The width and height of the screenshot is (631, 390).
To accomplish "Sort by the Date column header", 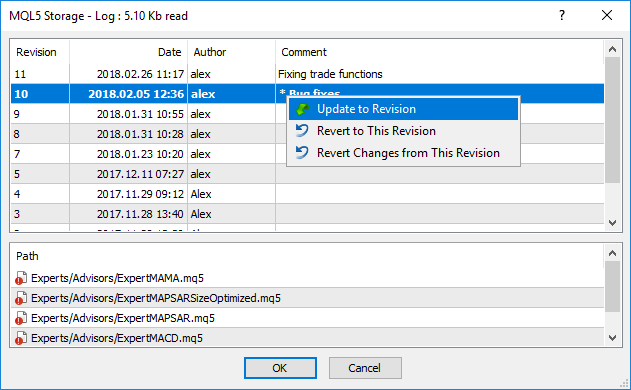I will pyautogui.click(x=128, y=52).
